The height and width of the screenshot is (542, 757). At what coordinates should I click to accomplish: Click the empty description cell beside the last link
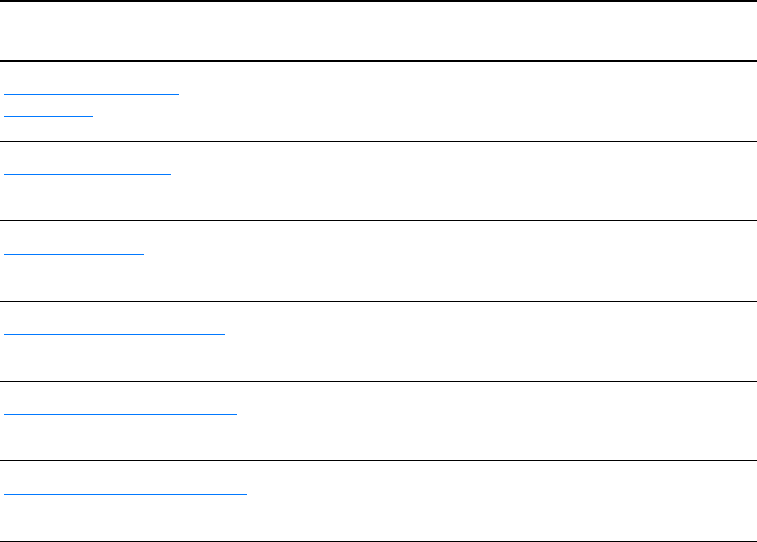tap(500, 501)
